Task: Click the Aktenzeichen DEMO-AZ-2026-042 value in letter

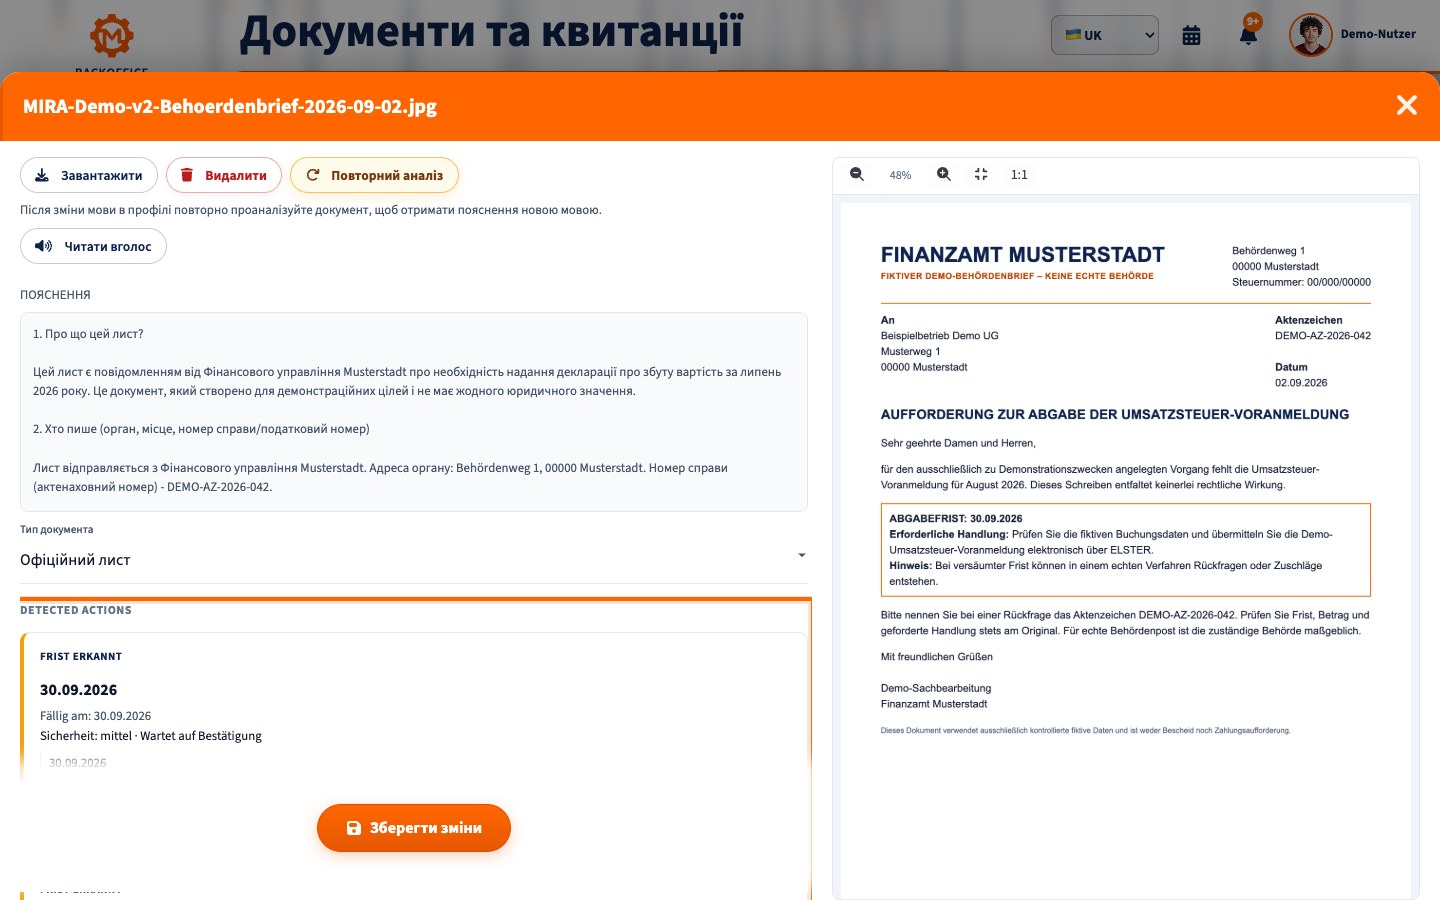Action: (x=1323, y=336)
